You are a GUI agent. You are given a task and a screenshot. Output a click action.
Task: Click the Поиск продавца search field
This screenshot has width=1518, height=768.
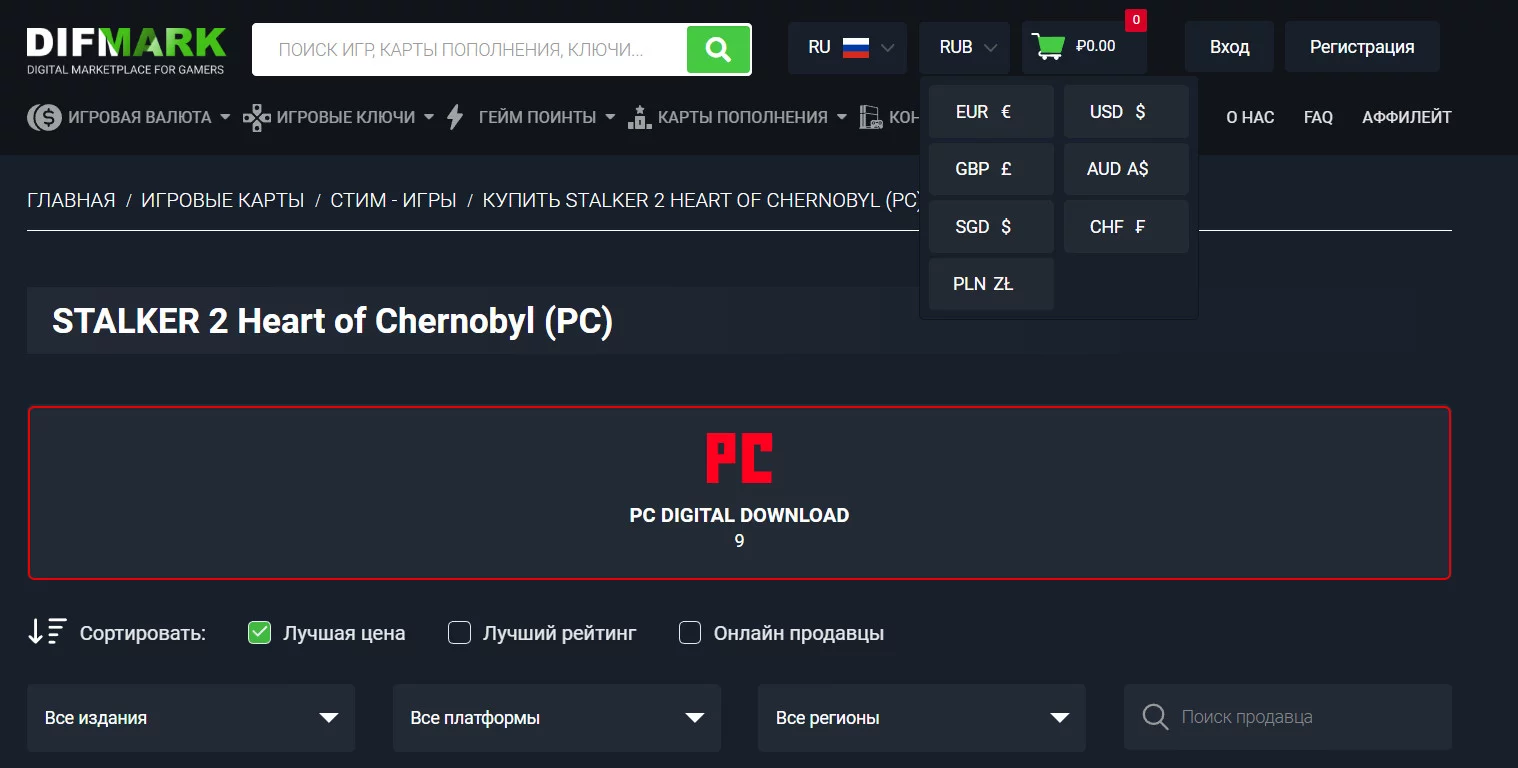point(1288,717)
